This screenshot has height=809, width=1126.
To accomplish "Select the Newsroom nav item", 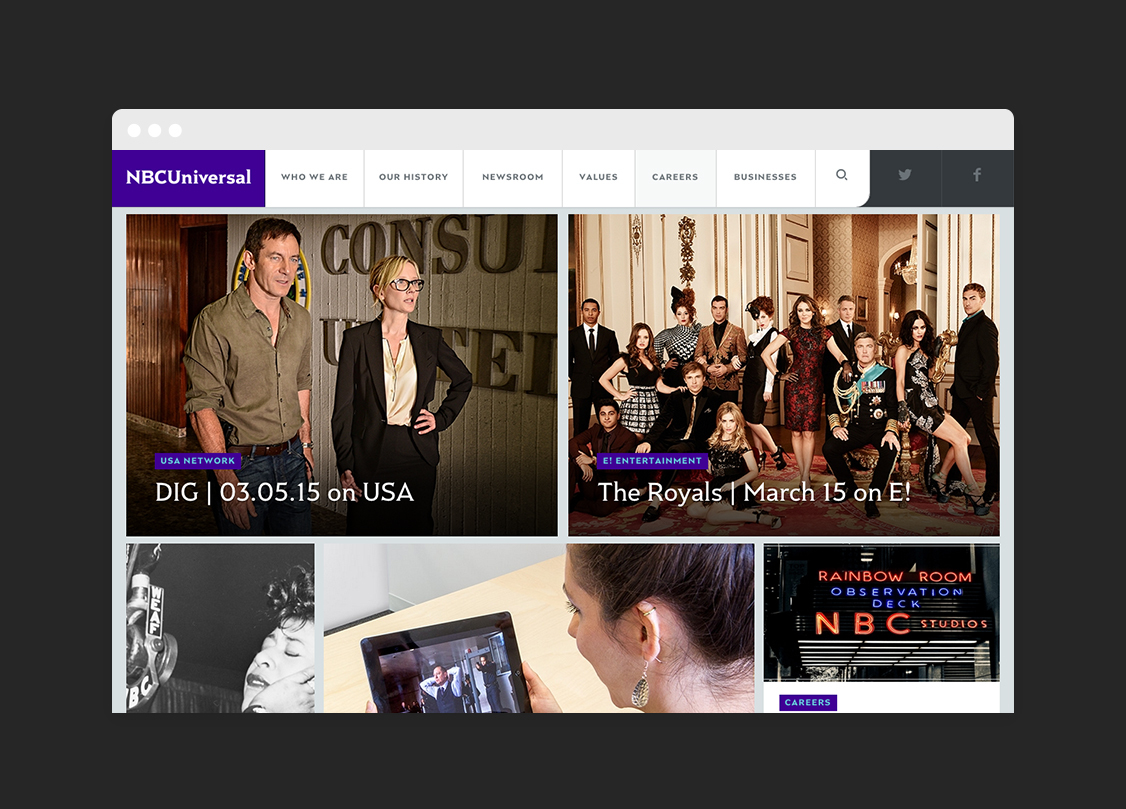I will pyautogui.click(x=512, y=177).
